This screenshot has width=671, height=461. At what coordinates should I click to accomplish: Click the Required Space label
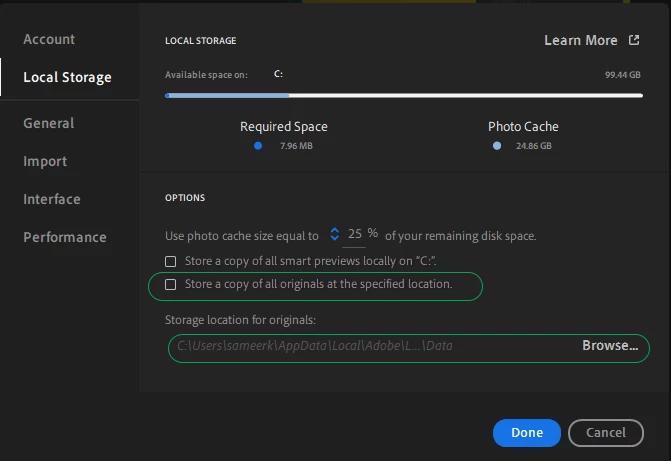pos(284,127)
